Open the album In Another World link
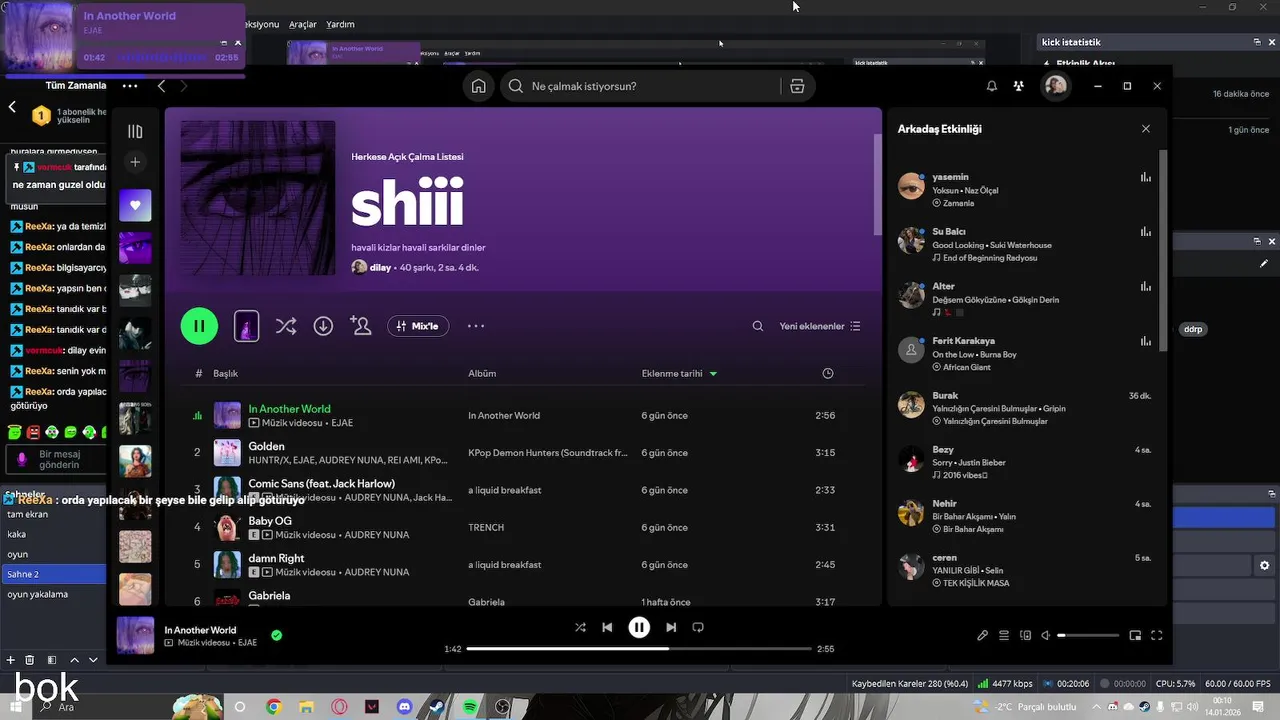The image size is (1280, 720). coord(504,415)
